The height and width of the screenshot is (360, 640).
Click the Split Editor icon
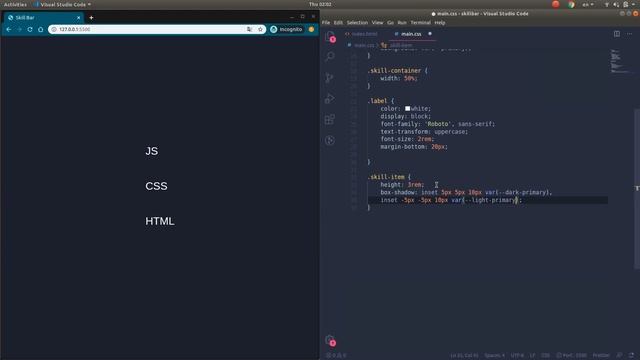click(617, 34)
